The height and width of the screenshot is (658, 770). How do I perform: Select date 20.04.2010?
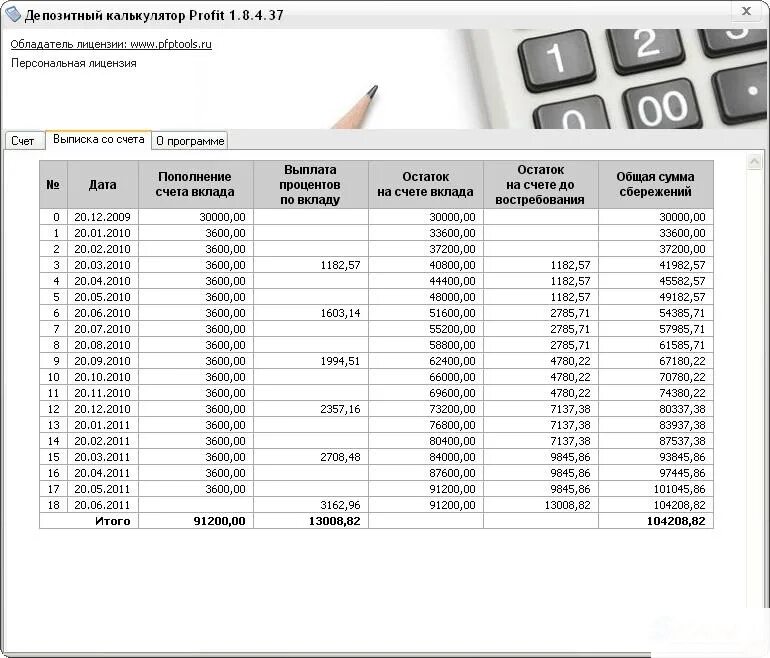(x=103, y=281)
